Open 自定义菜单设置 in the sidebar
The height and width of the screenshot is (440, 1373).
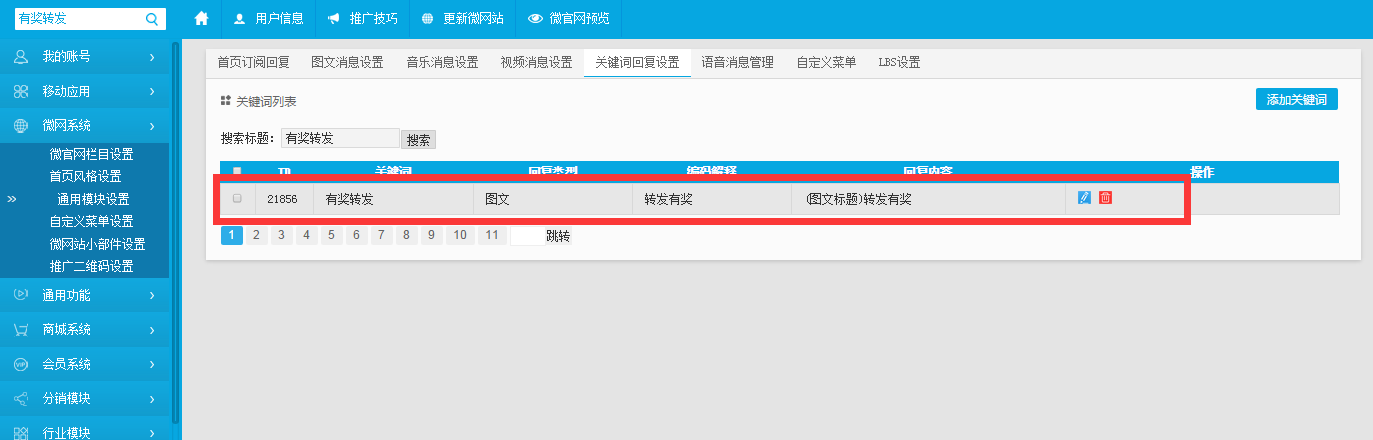[91, 221]
